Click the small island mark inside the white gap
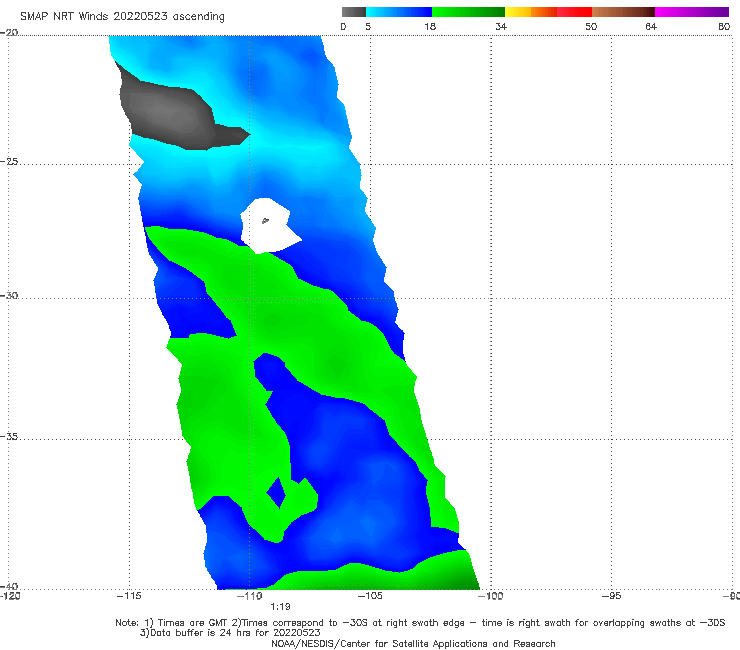Viewport: 740px width, 650px height. [265, 220]
